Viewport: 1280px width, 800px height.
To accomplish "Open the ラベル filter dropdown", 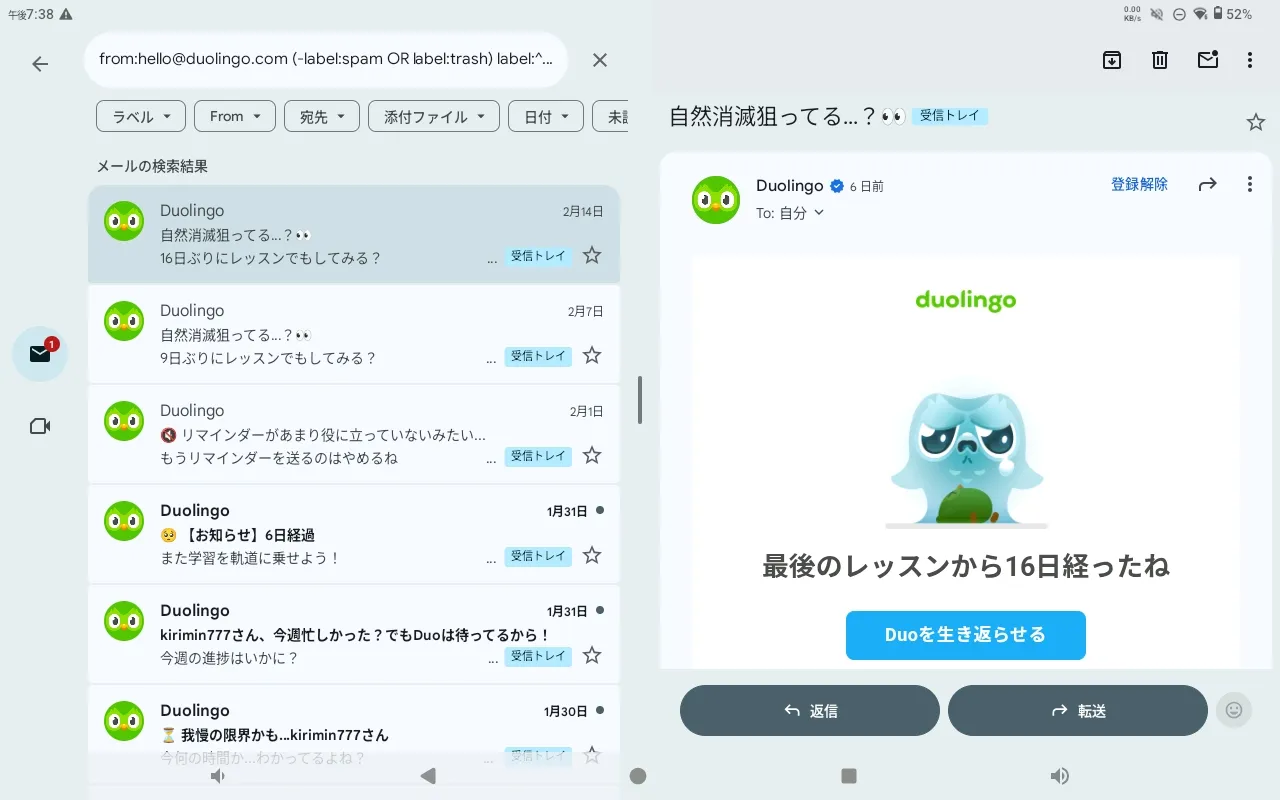I will 141,116.
